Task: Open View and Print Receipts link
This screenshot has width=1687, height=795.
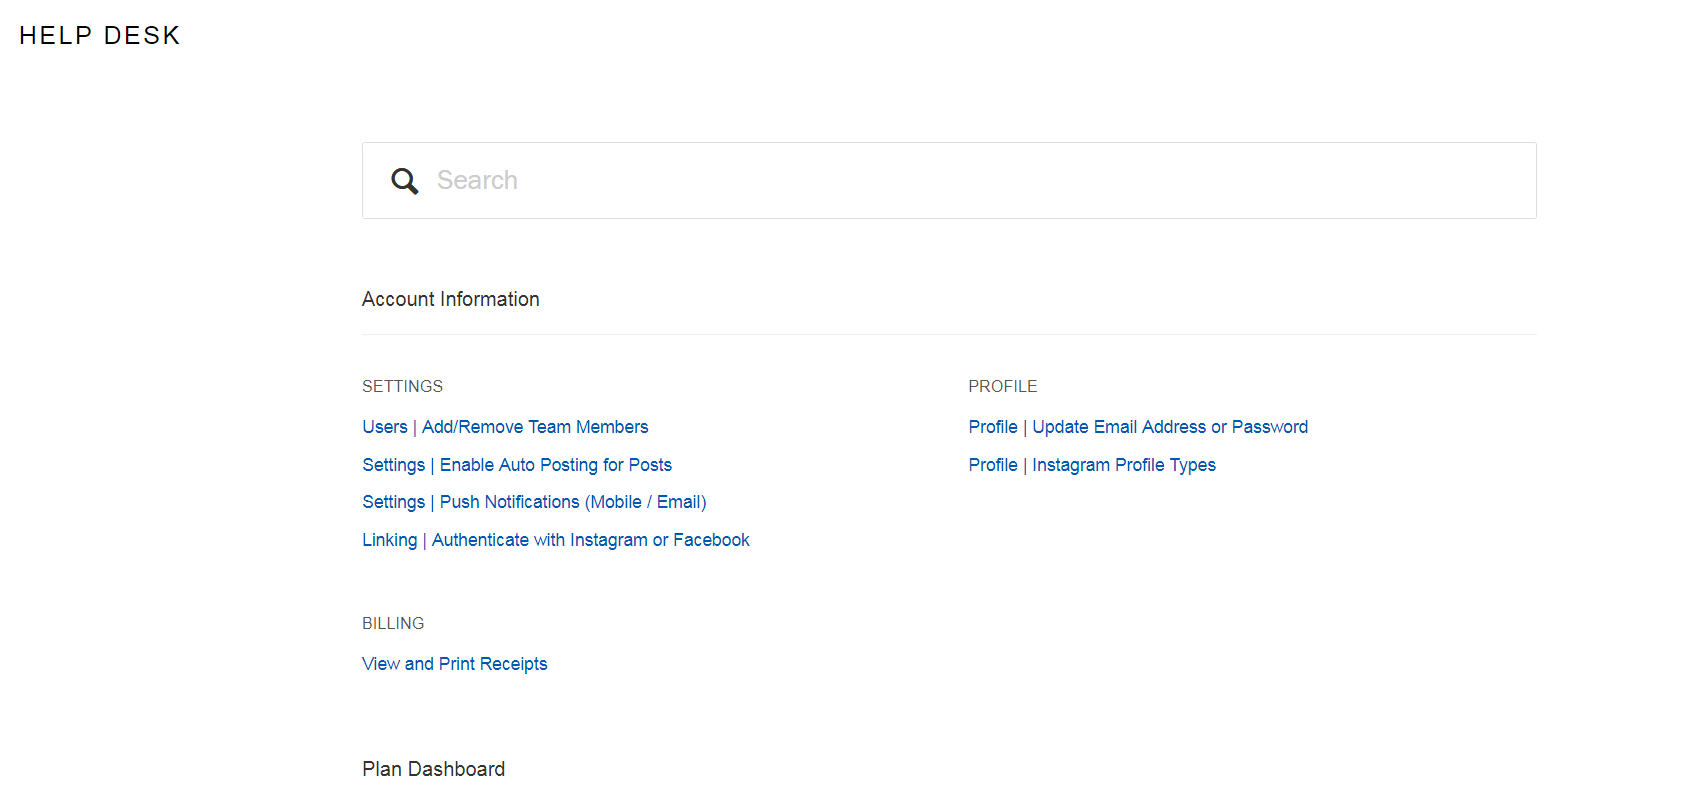Action: [x=454, y=664]
